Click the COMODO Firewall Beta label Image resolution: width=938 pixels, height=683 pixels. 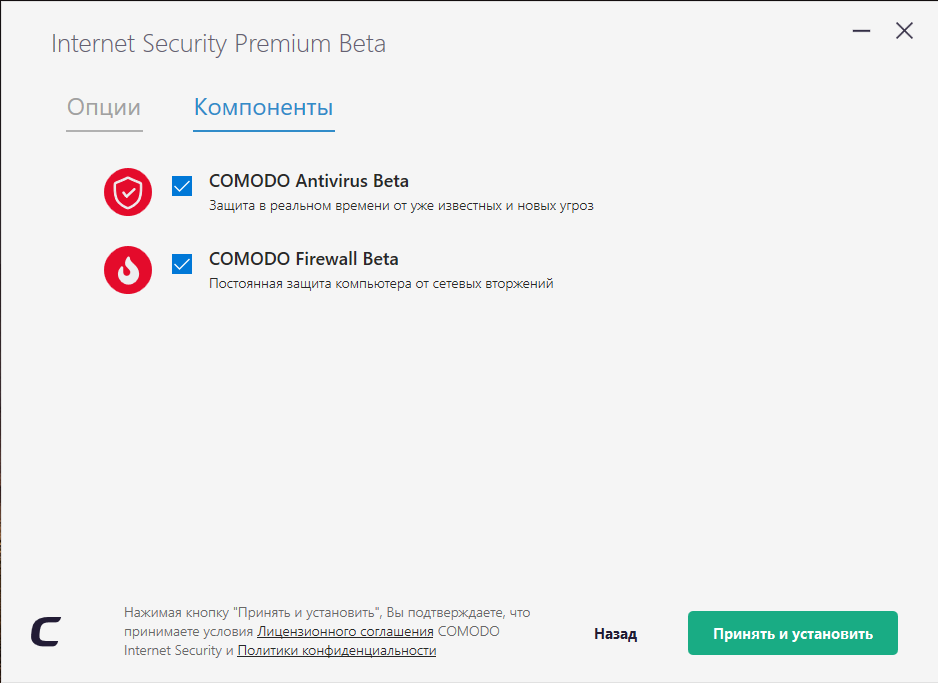pos(303,259)
